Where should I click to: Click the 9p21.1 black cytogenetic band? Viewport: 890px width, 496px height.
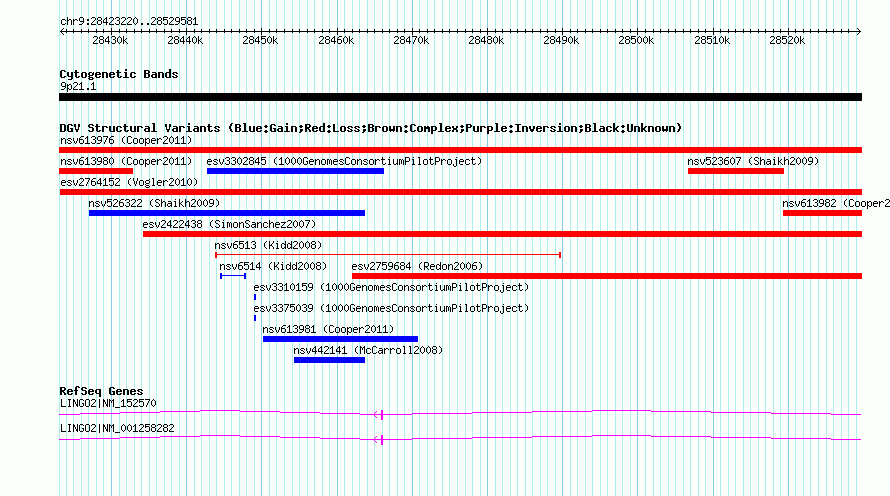coord(460,97)
